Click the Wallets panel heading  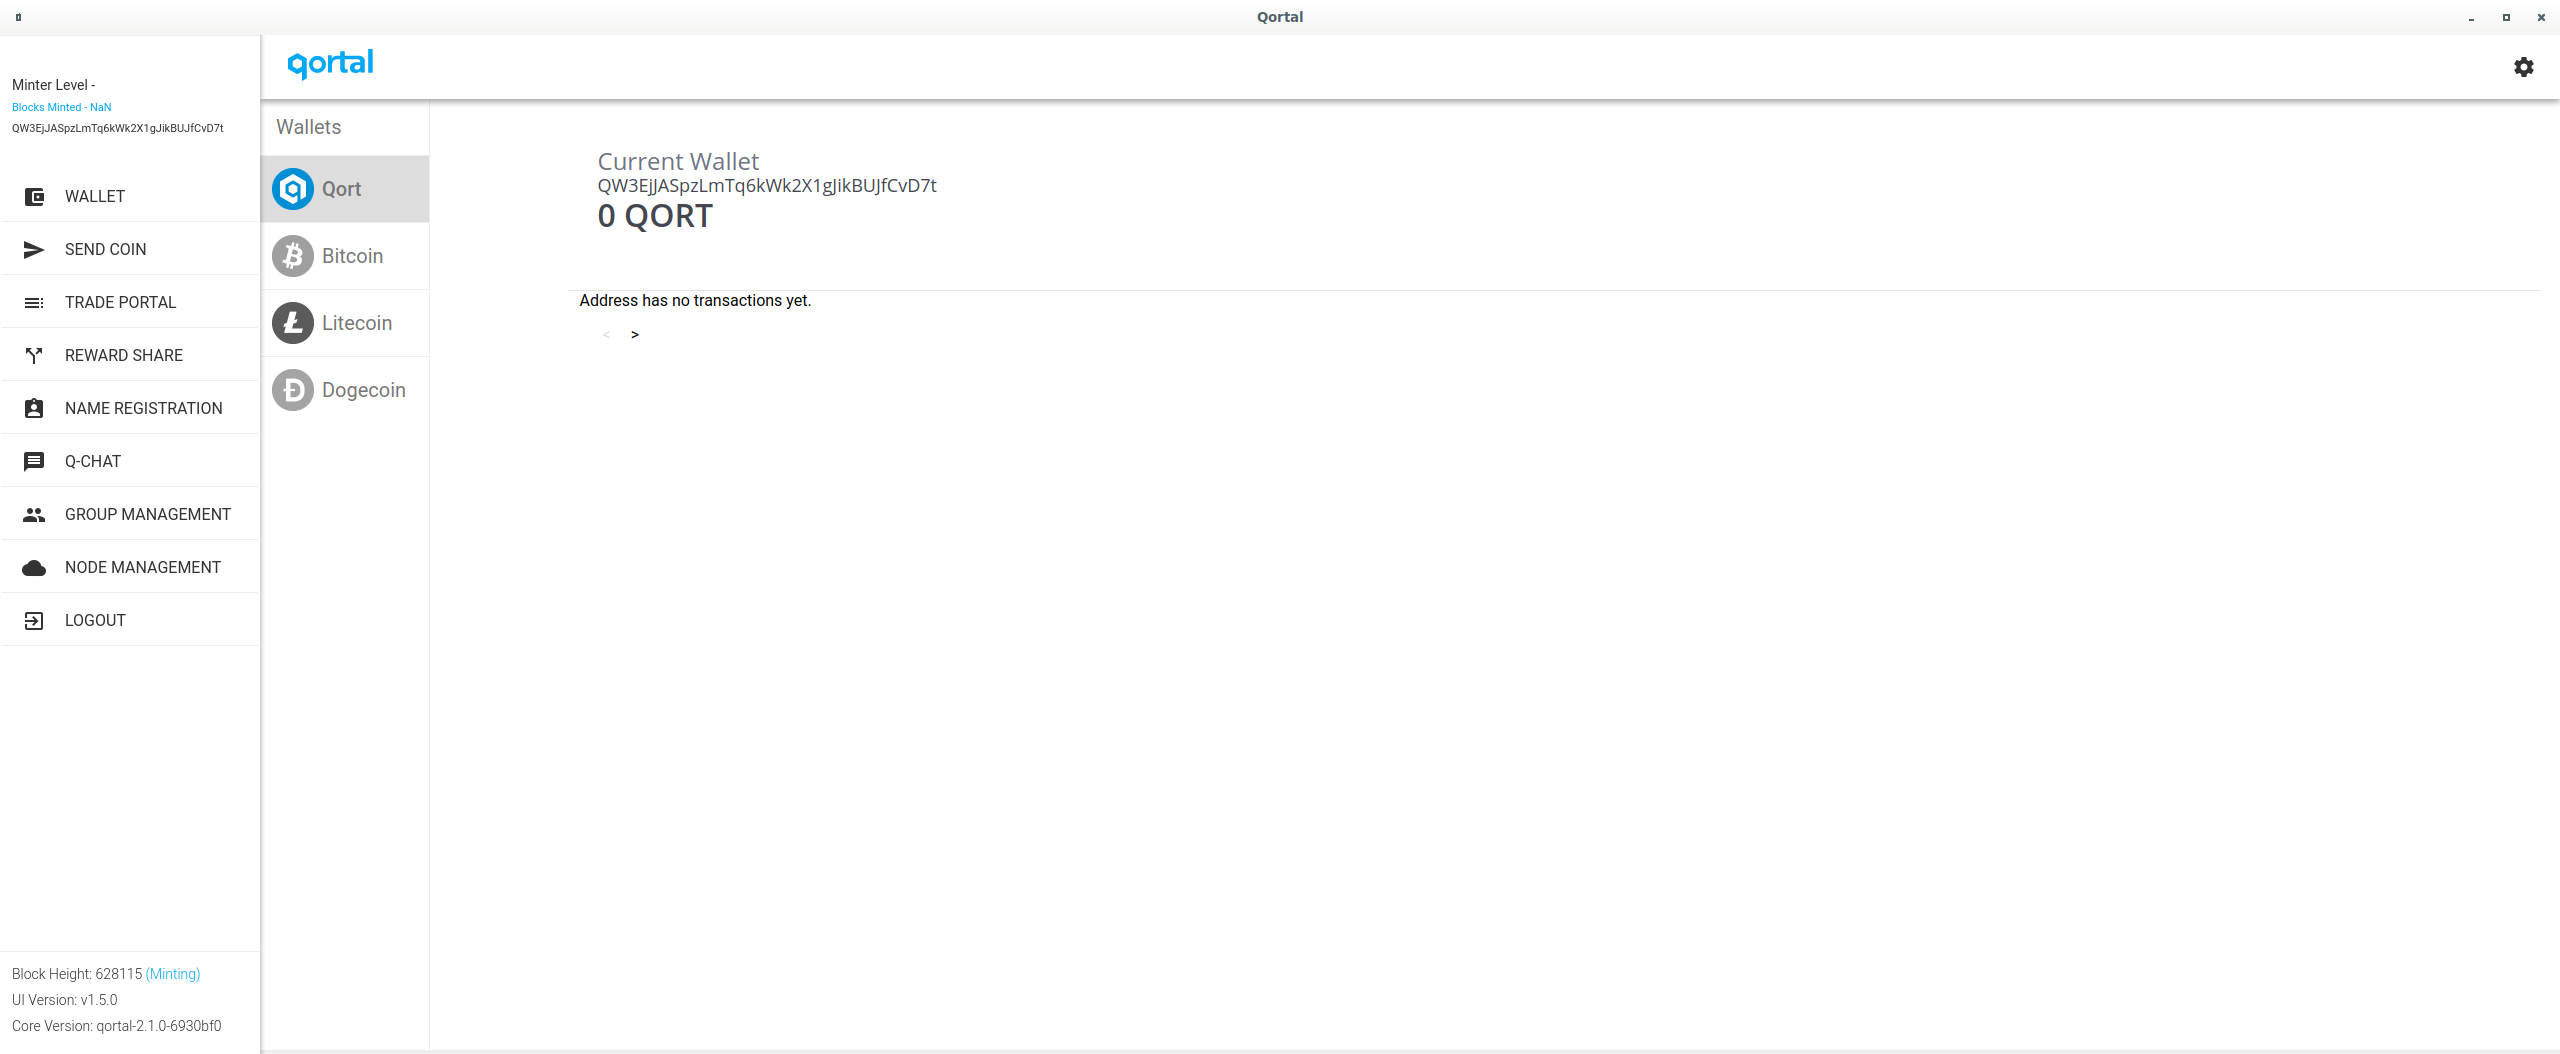coord(309,127)
